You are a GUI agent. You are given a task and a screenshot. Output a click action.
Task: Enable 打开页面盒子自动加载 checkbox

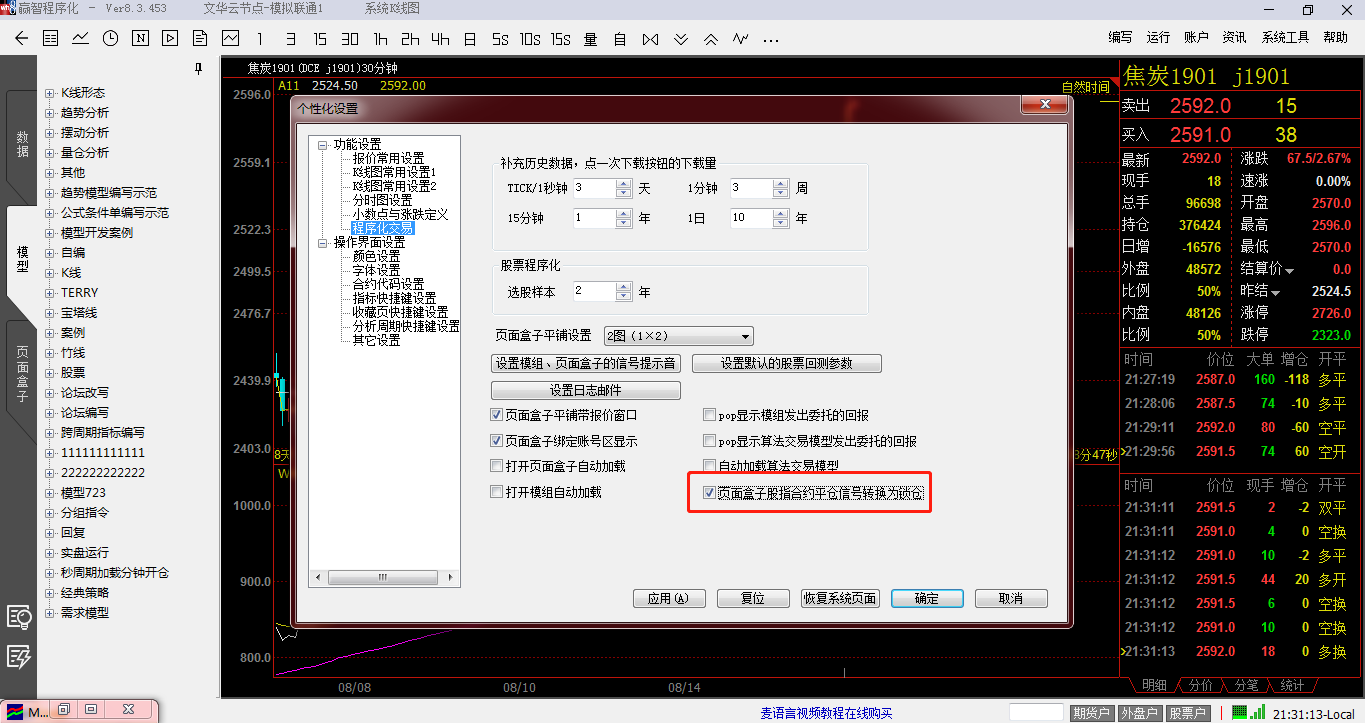[x=497, y=466]
